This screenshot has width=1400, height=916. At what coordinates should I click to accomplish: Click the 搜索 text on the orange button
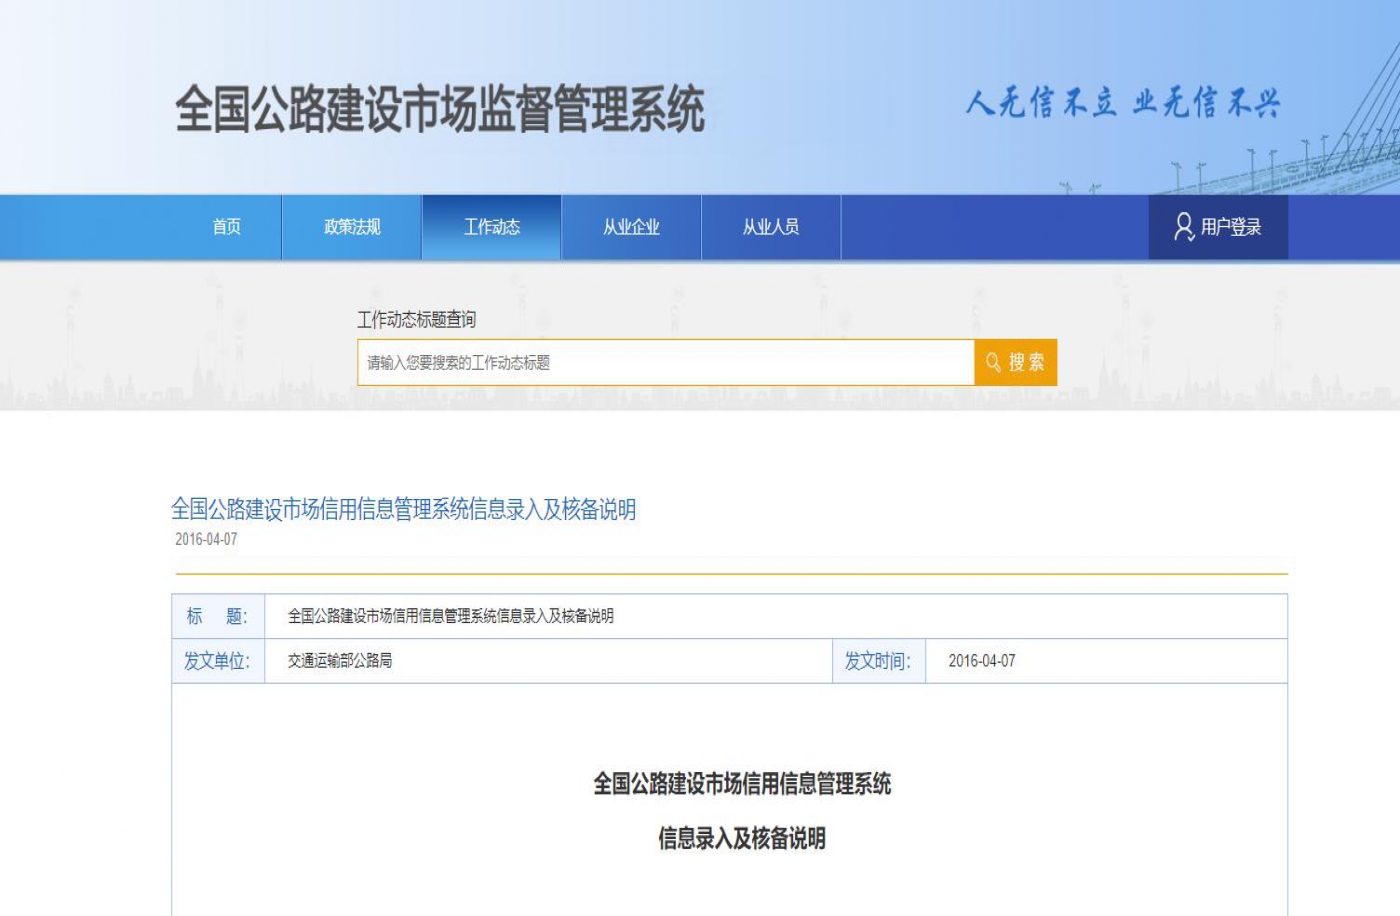coord(1026,362)
